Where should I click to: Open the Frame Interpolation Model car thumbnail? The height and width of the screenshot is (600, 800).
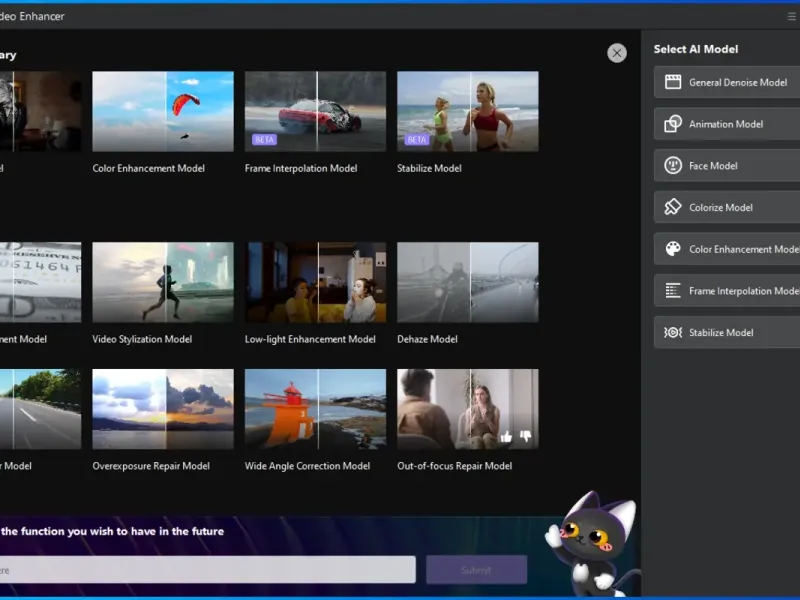pos(315,111)
